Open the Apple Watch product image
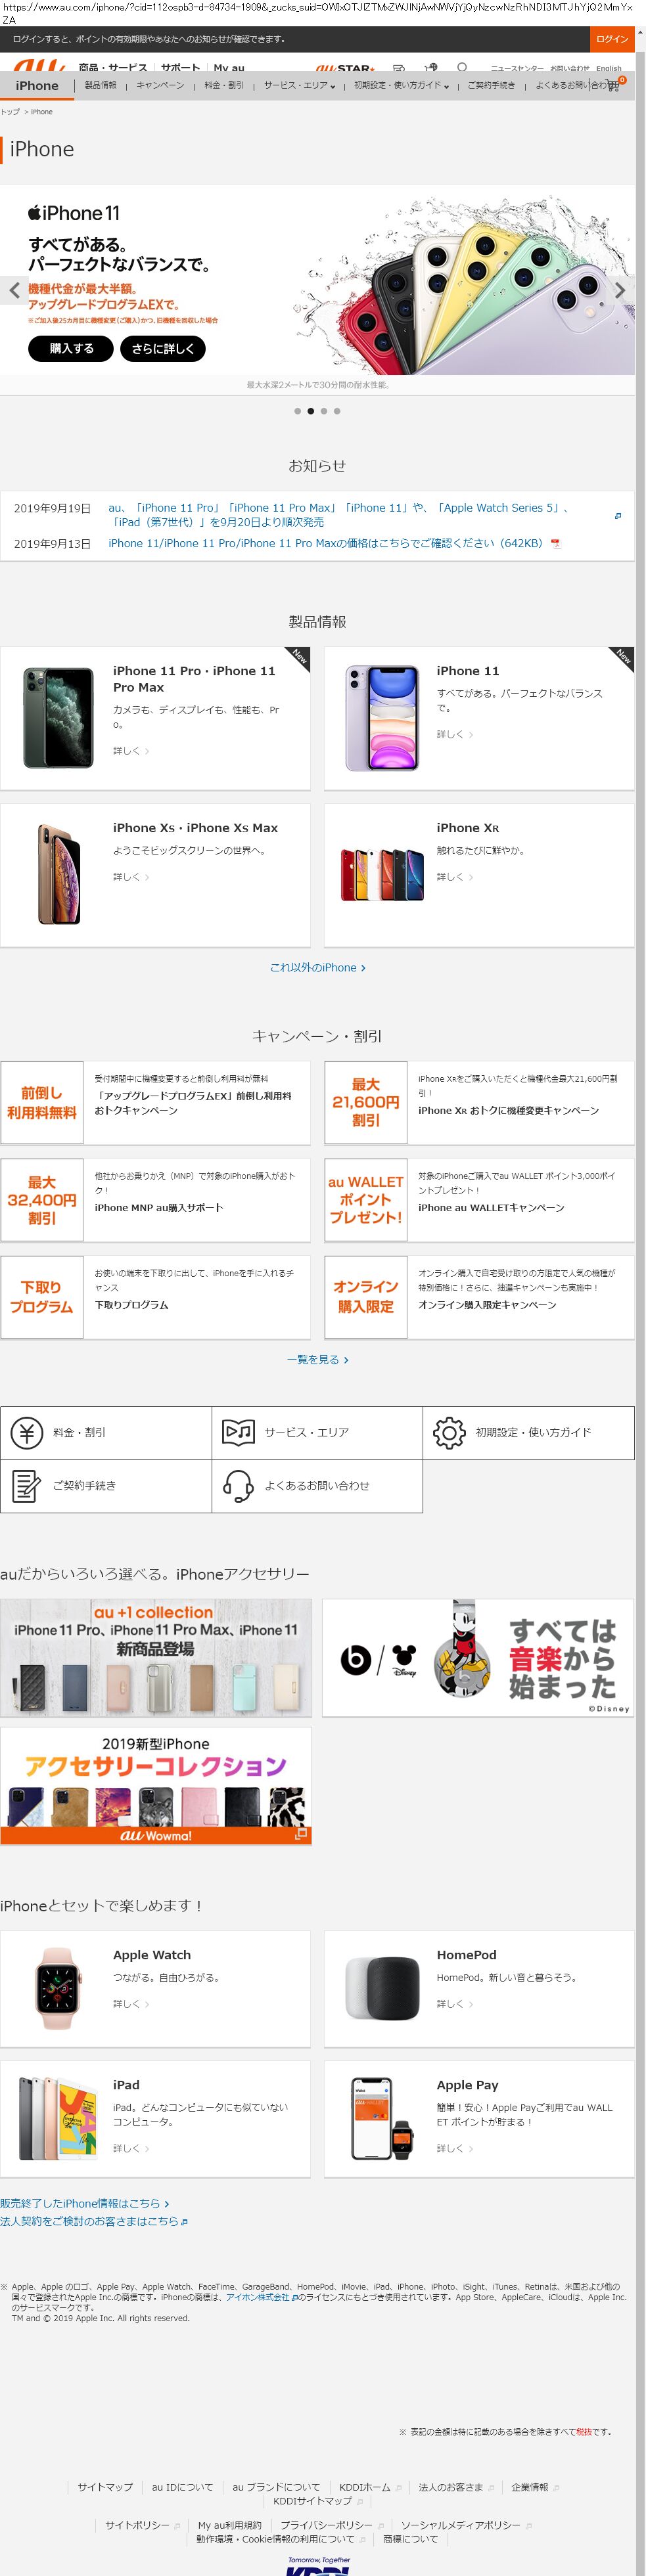Screen dimensions: 646x2576 (58, 1989)
